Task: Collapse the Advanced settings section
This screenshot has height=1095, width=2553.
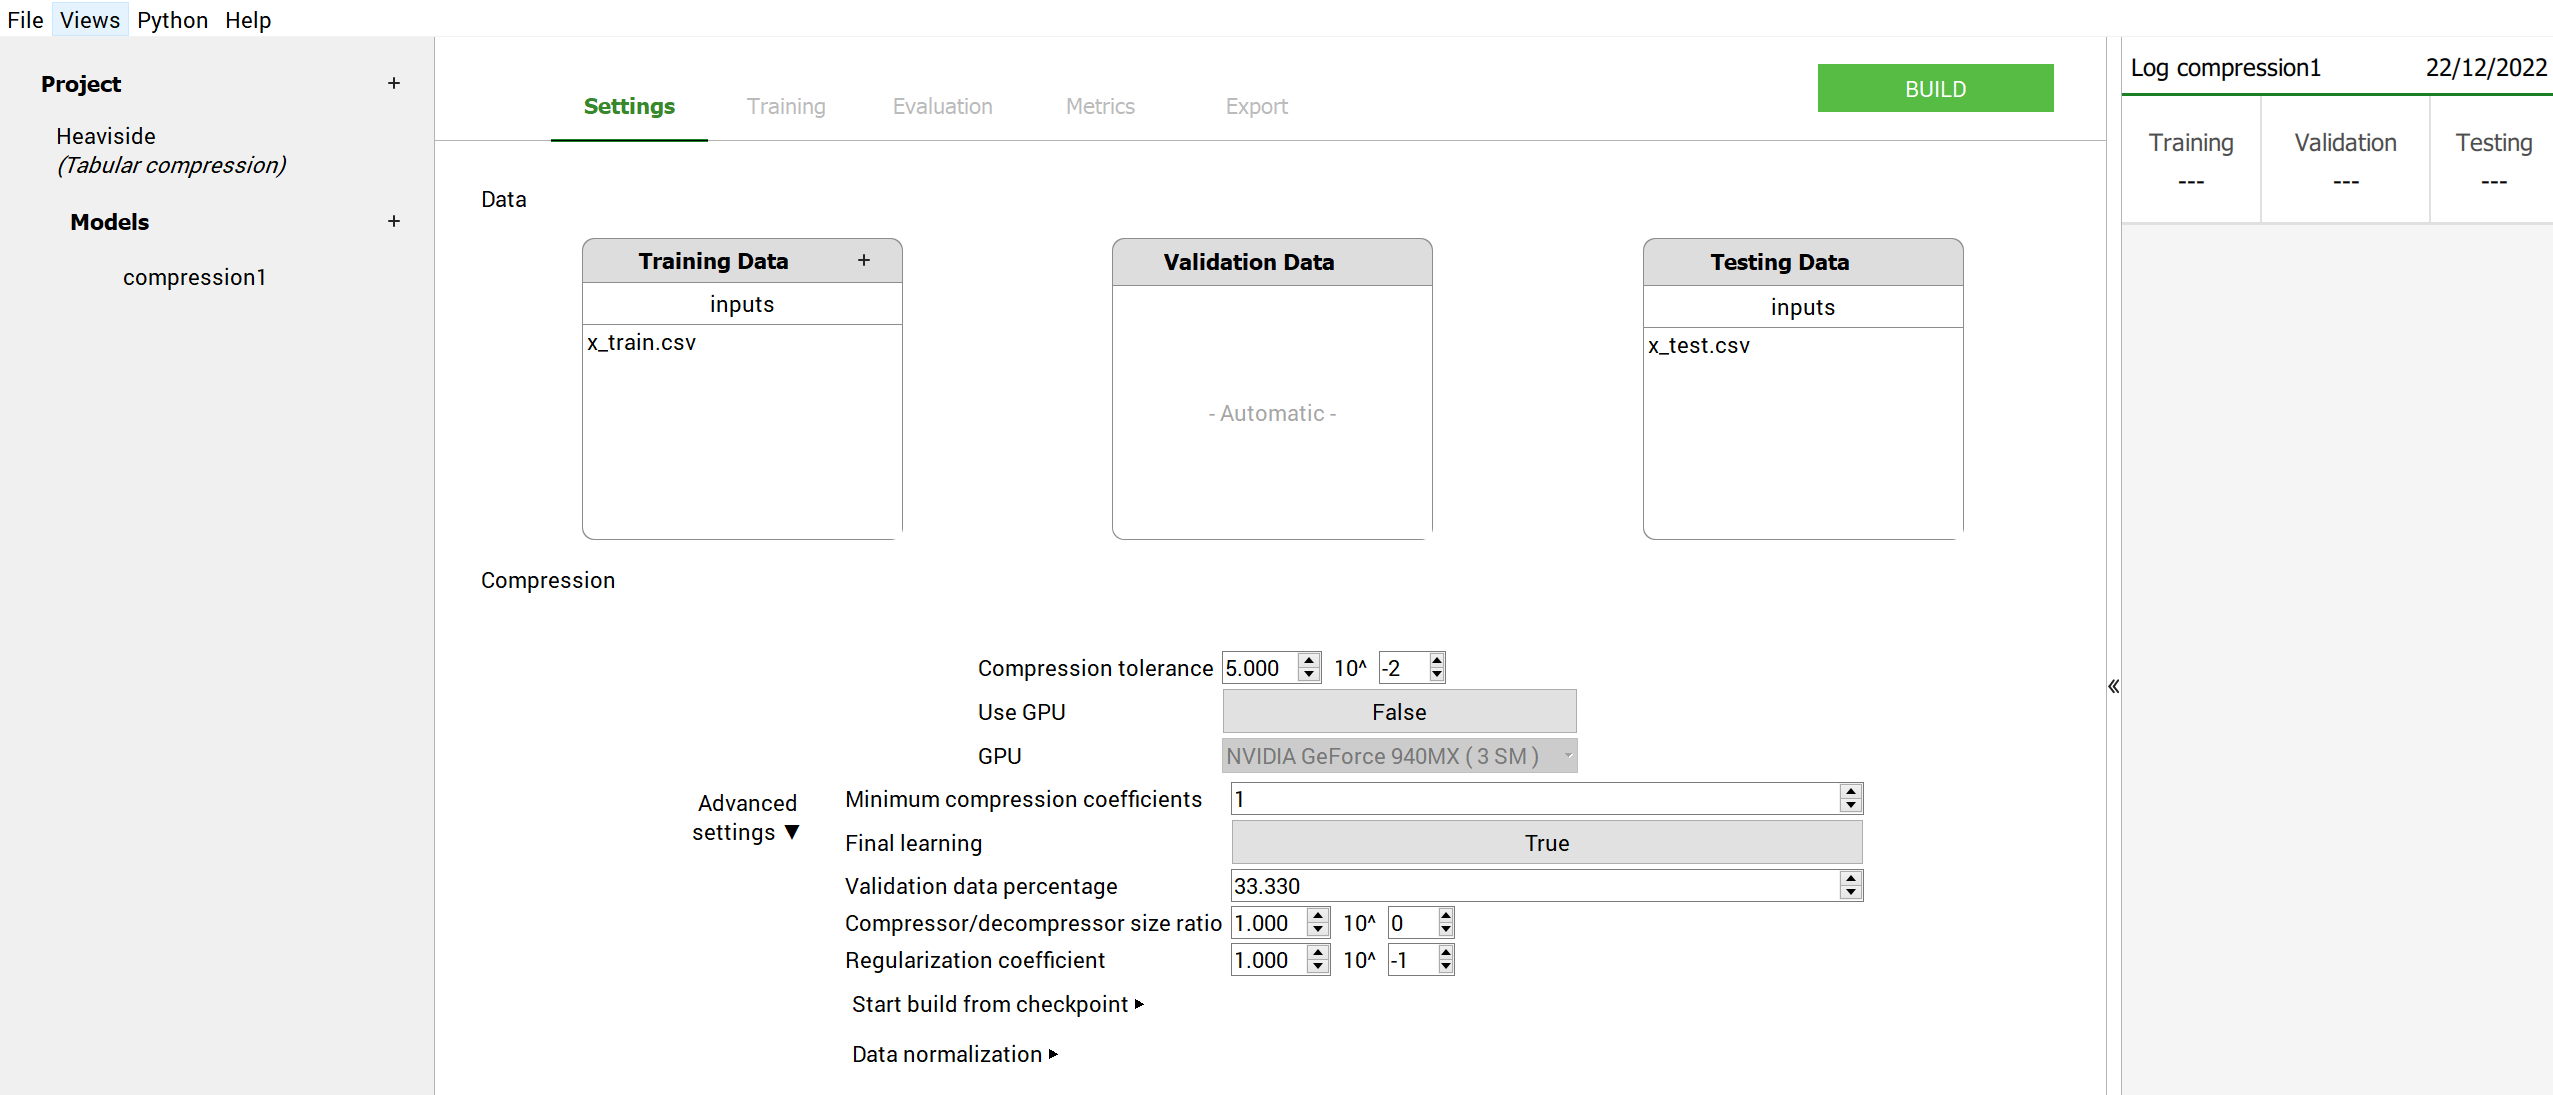Action: pyautogui.click(x=746, y=817)
